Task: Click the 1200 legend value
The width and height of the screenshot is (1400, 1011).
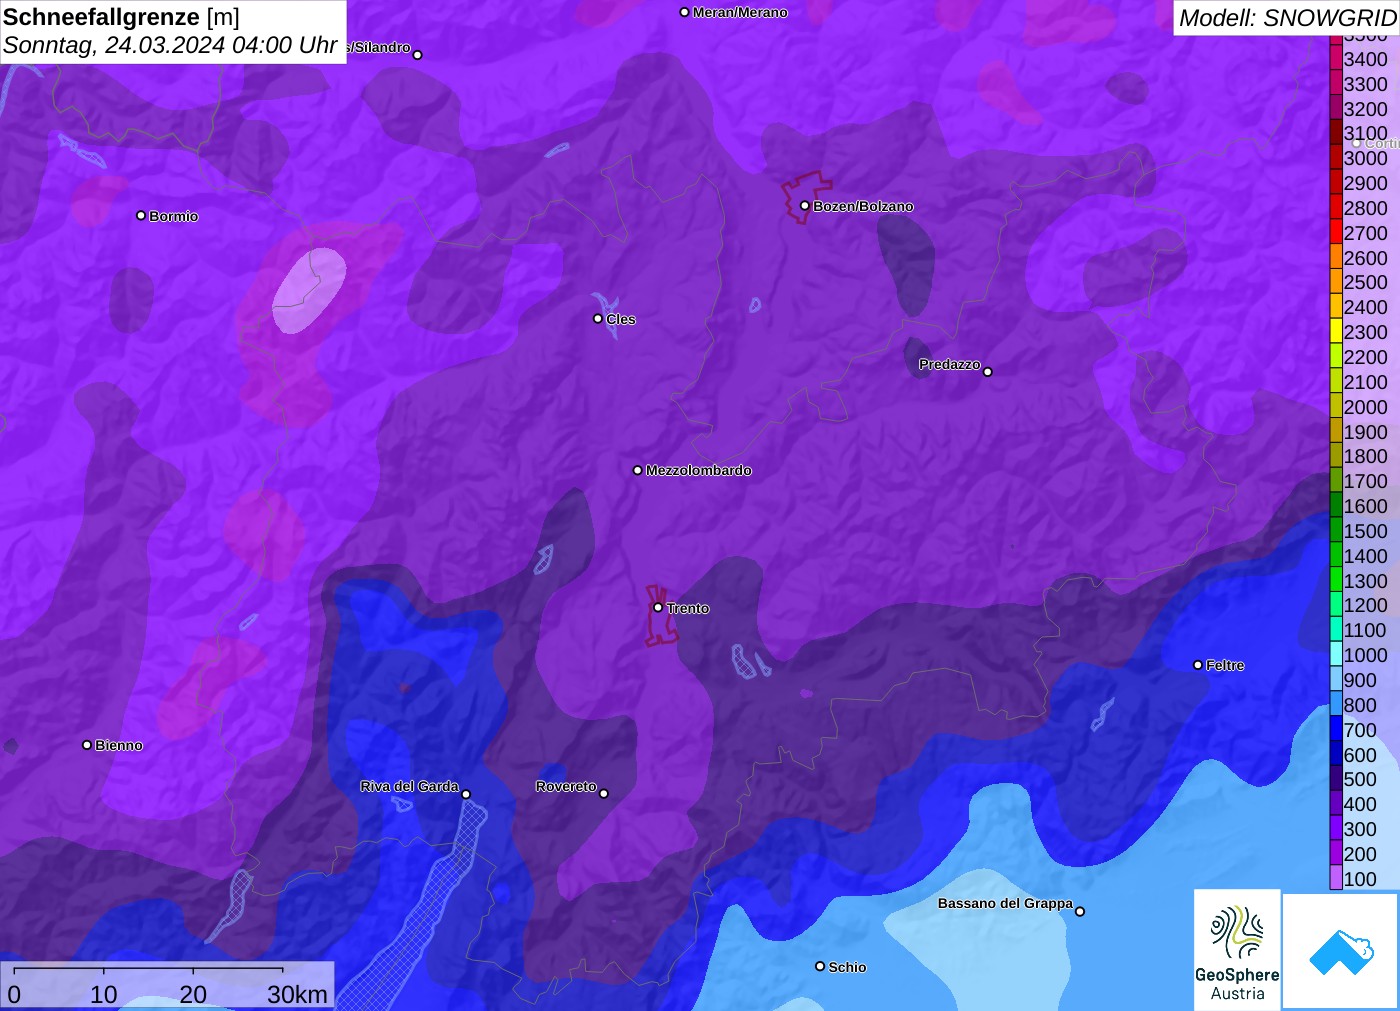Action: (x=1365, y=605)
